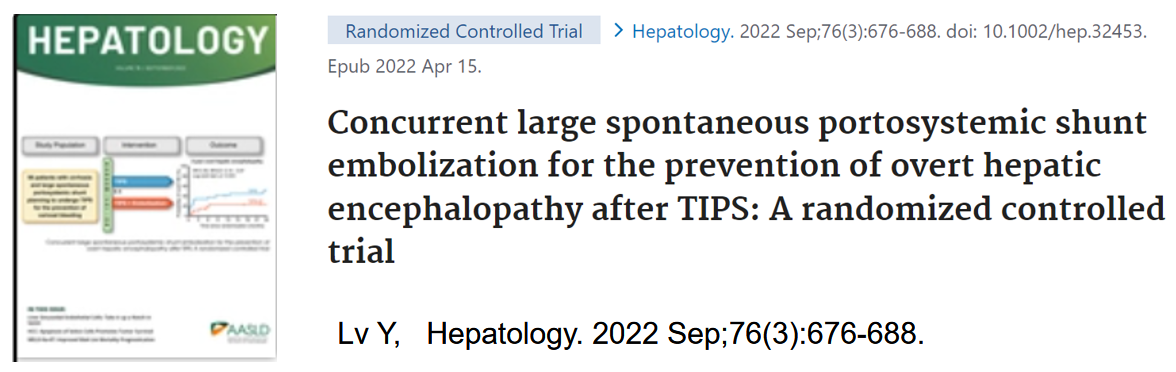Click the bottom citation Hepatology 2022 Sep;76(3):676-688
Image resolution: width=1176 pixels, height=372 pixels.
(x=675, y=334)
